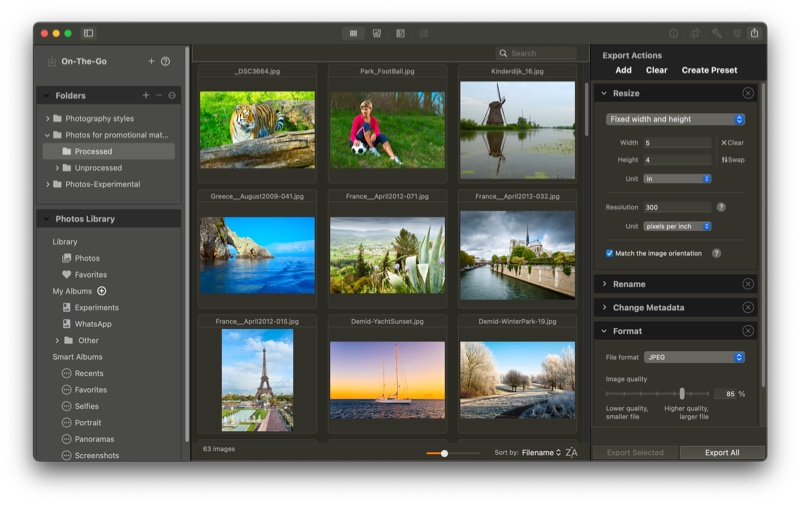Add a folder with the plus icon

pos(146,95)
